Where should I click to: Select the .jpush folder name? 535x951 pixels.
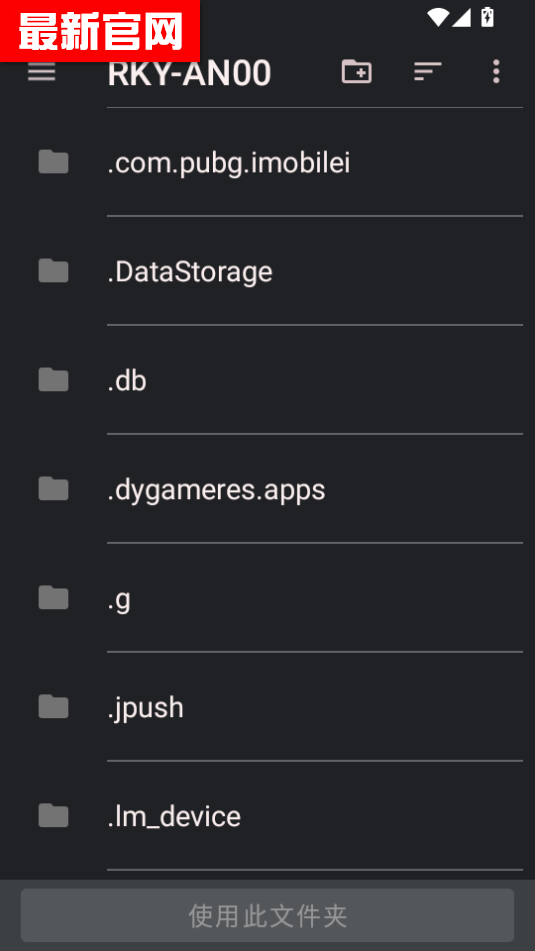click(x=146, y=708)
